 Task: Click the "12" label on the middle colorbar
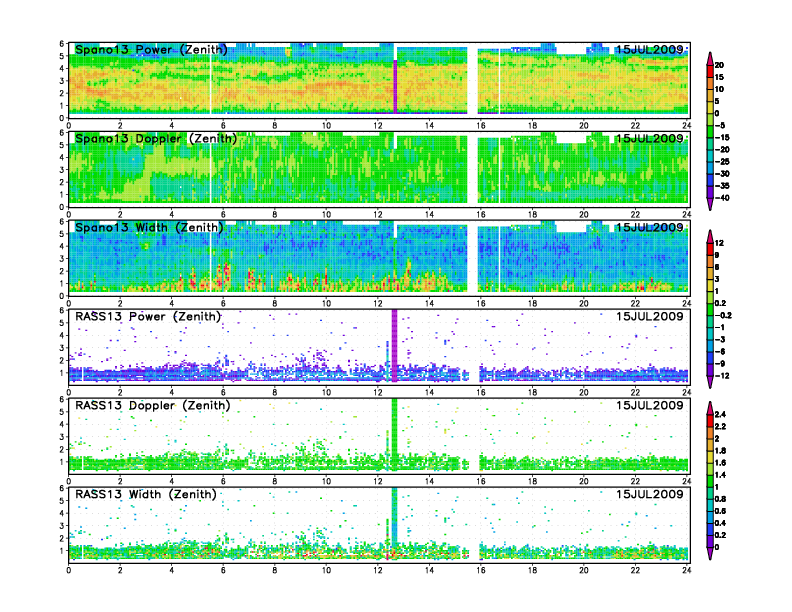click(x=719, y=243)
